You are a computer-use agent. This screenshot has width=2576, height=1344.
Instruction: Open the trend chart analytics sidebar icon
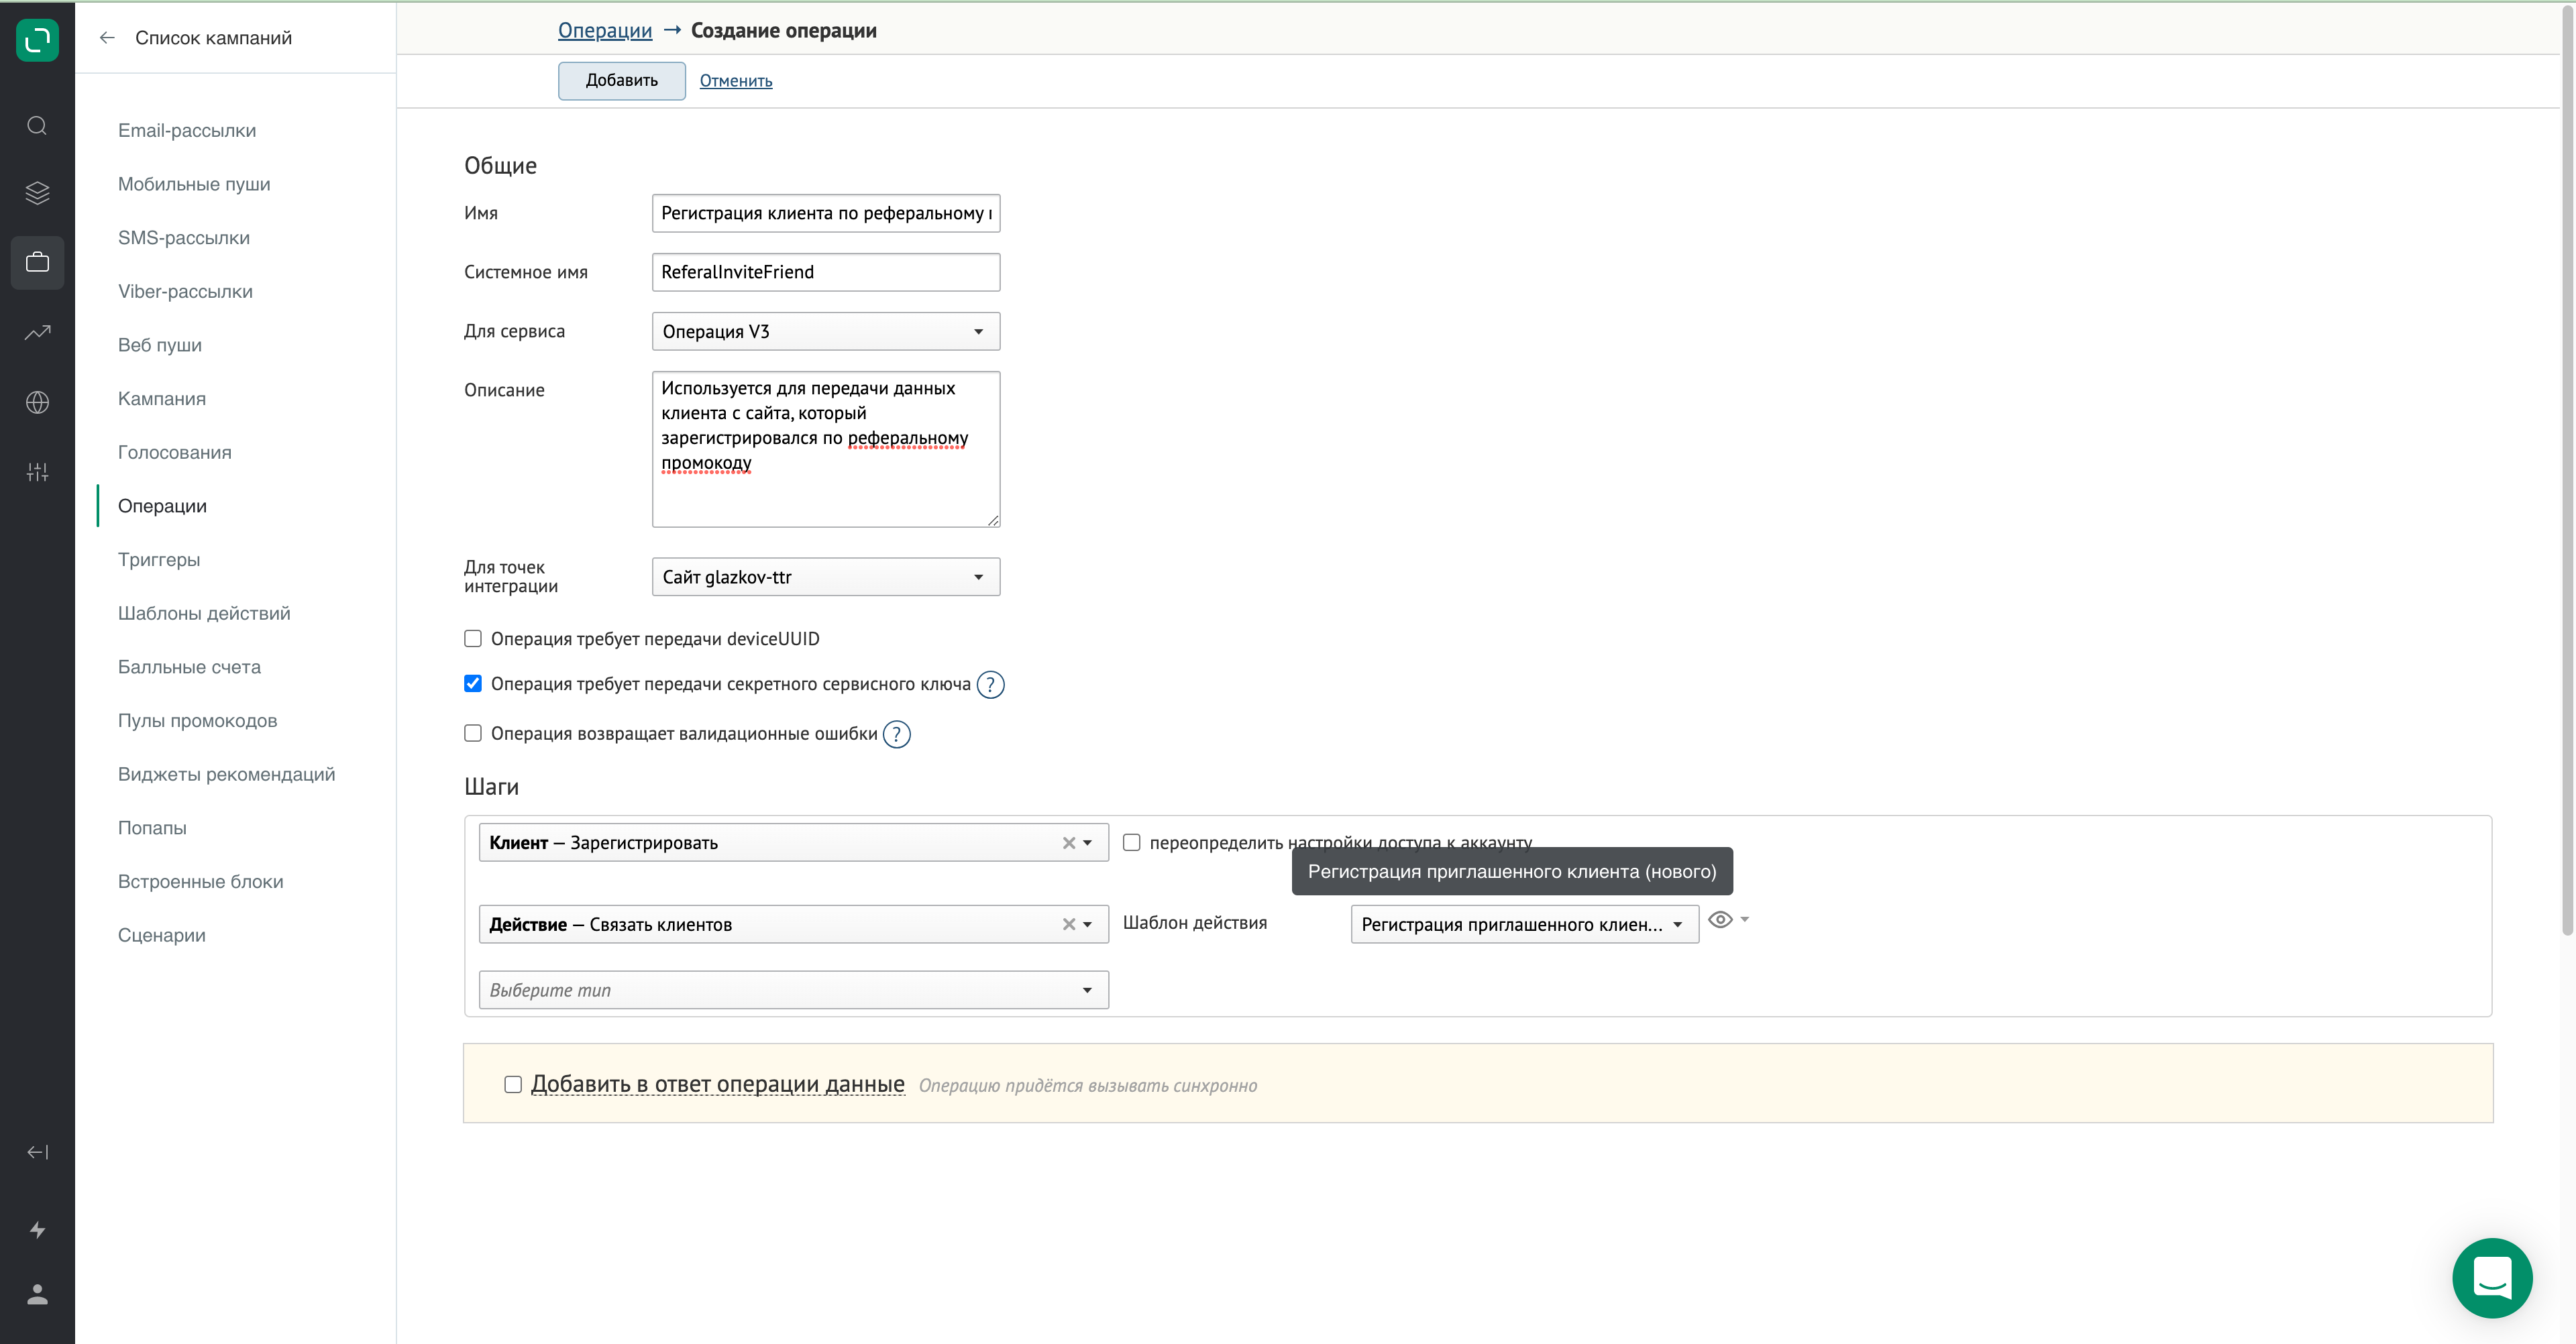[x=37, y=332]
